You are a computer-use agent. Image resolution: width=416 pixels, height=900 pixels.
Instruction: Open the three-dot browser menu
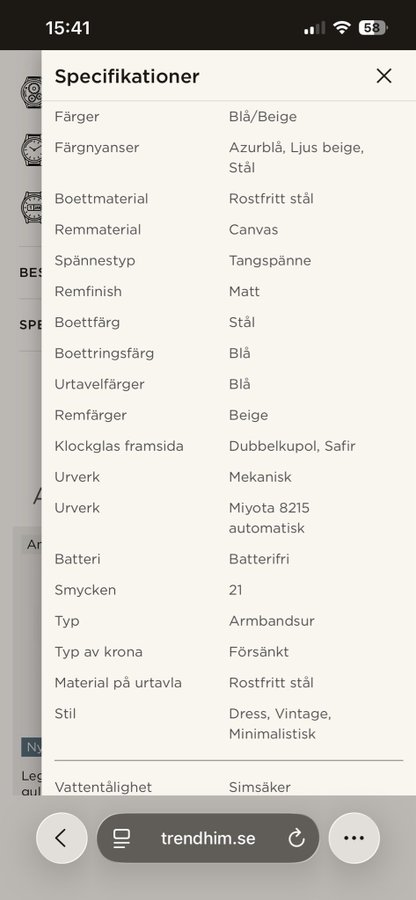click(354, 838)
